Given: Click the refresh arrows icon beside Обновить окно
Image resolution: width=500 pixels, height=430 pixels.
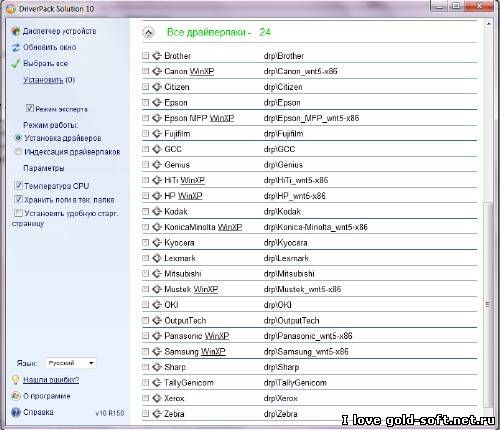Looking at the screenshot, I should pyautogui.click(x=16, y=47).
